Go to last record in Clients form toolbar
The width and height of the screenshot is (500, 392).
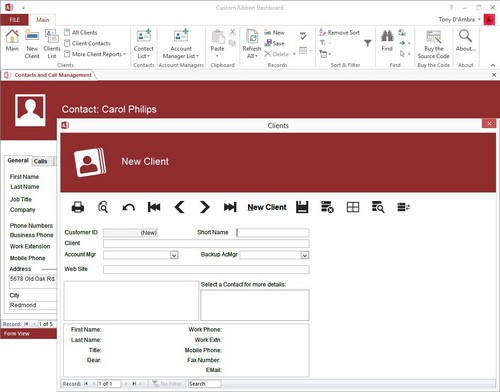click(x=230, y=207)
